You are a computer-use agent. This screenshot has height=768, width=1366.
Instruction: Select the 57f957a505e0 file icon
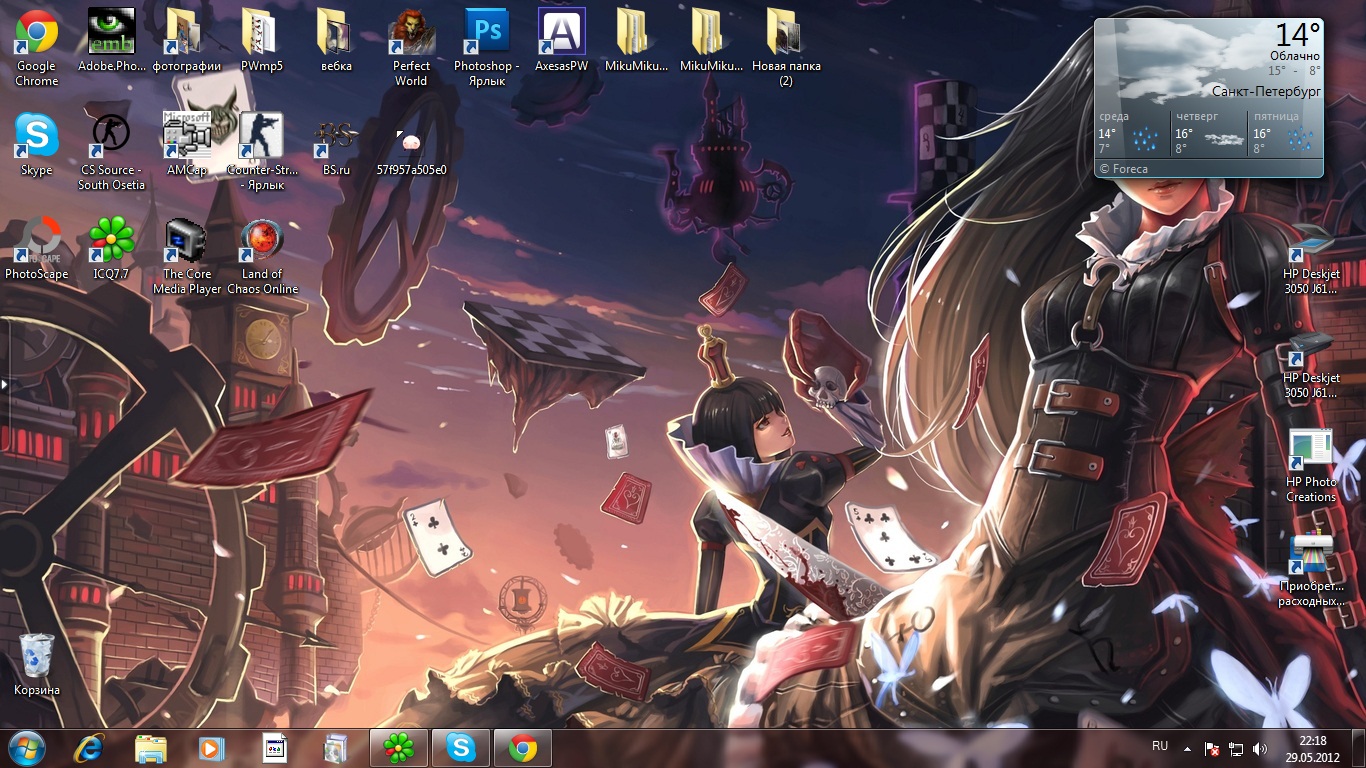tap(411, 151)
